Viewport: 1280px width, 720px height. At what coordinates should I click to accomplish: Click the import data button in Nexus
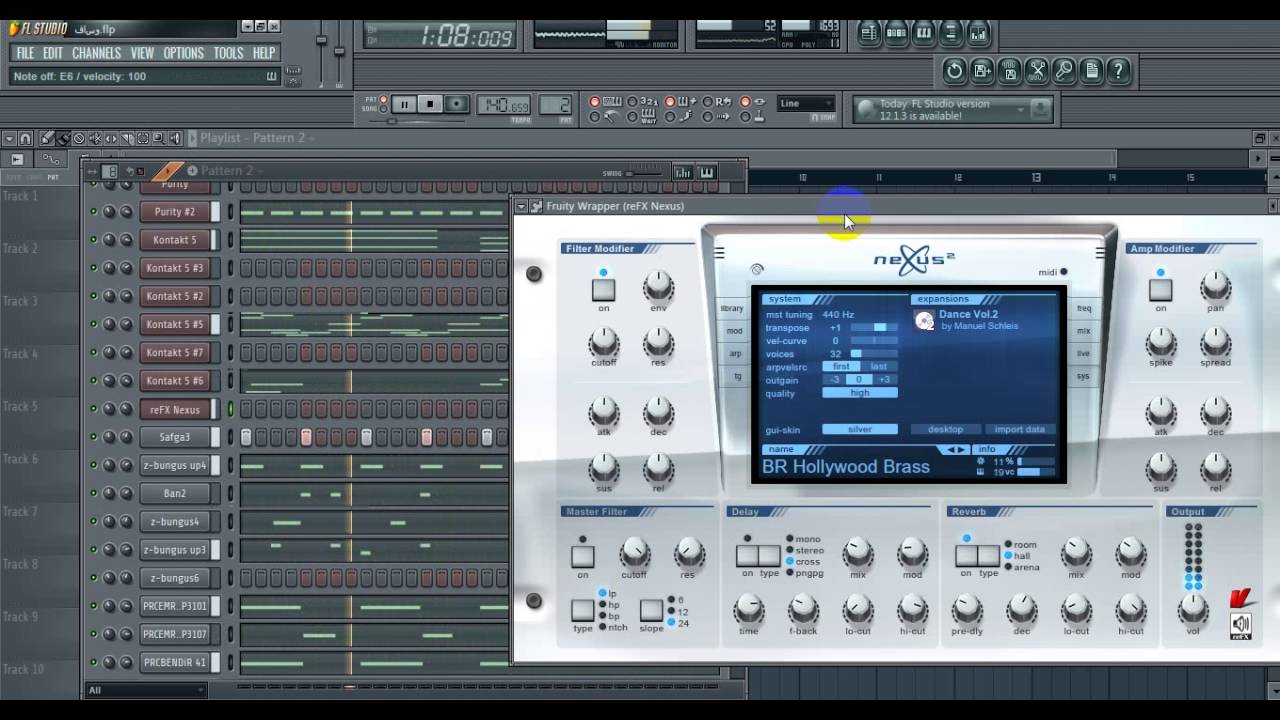pyautogui.click(x=1020, y=429)
